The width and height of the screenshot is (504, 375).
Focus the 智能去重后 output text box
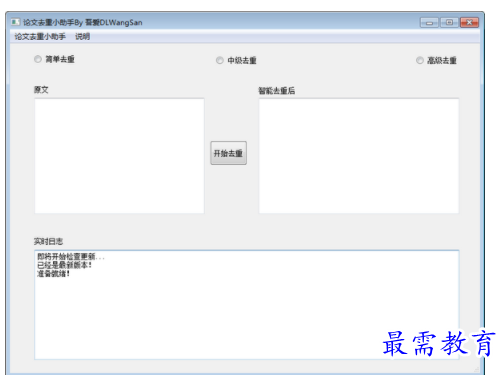359,156
